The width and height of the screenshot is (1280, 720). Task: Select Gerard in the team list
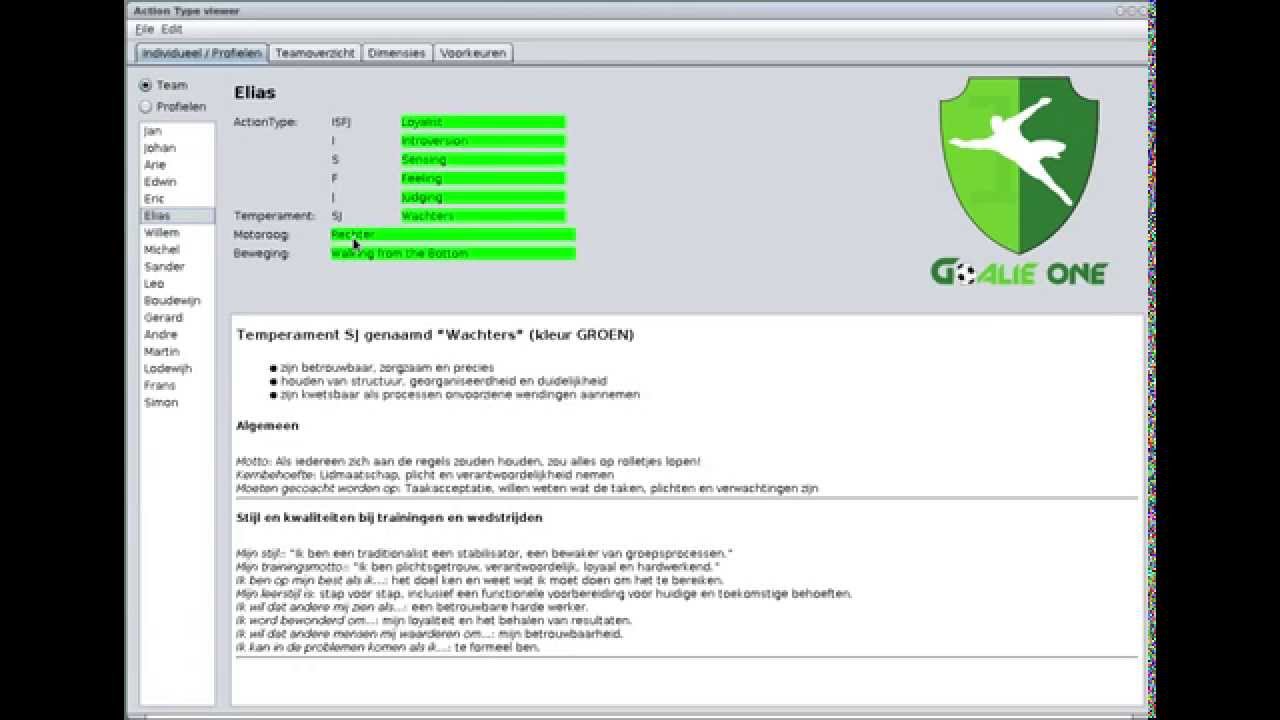tap(177, 318)
